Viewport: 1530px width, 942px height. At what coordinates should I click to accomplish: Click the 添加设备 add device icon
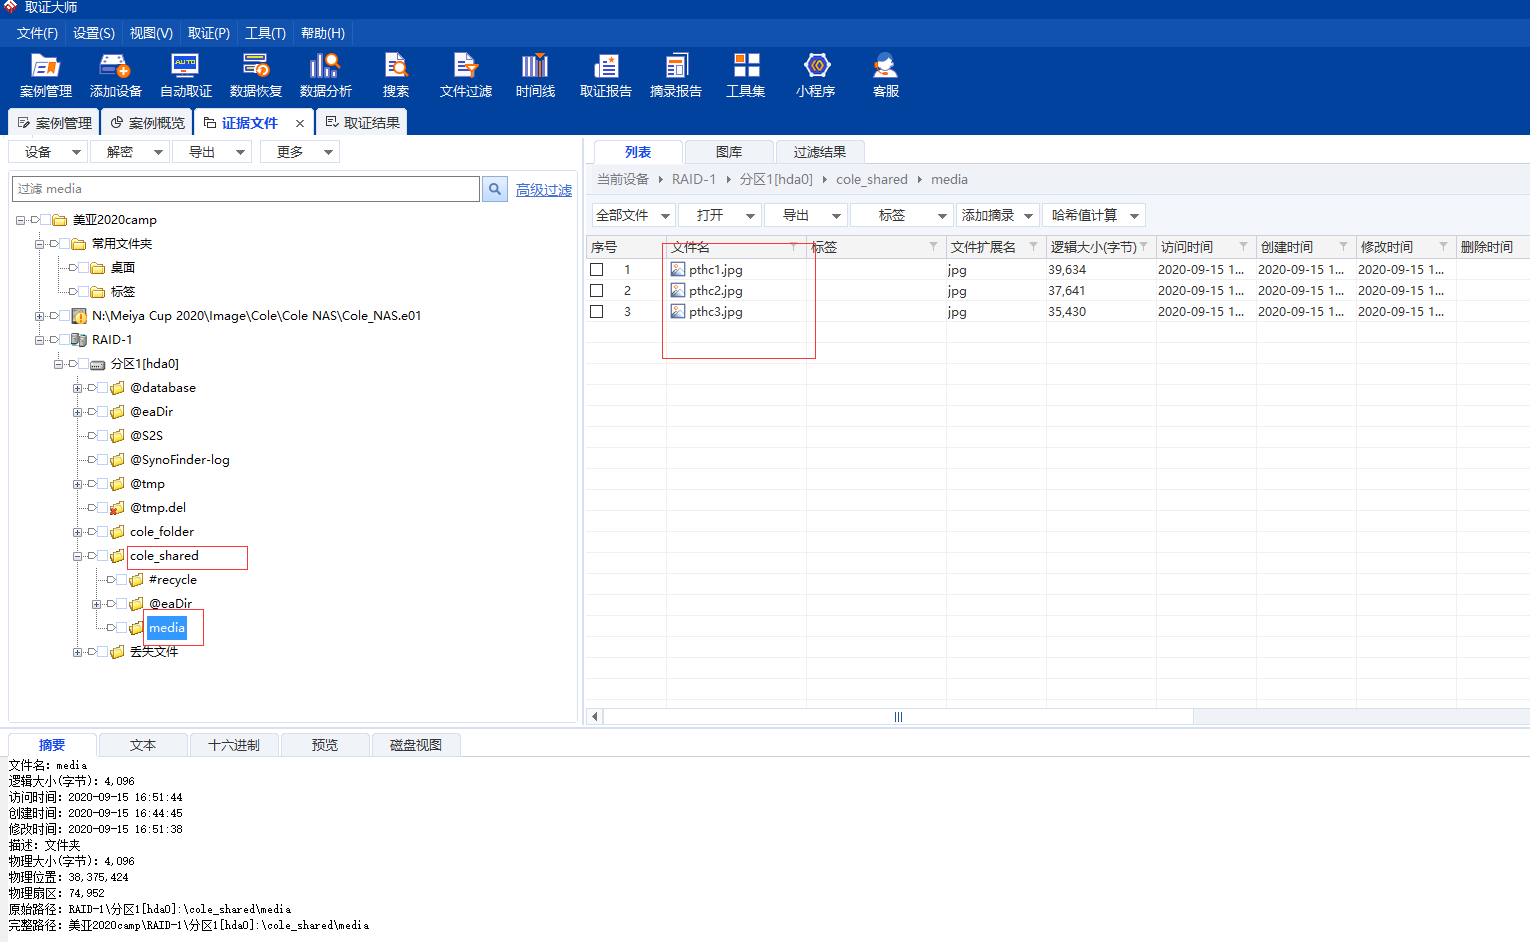(x=116, y=75)
